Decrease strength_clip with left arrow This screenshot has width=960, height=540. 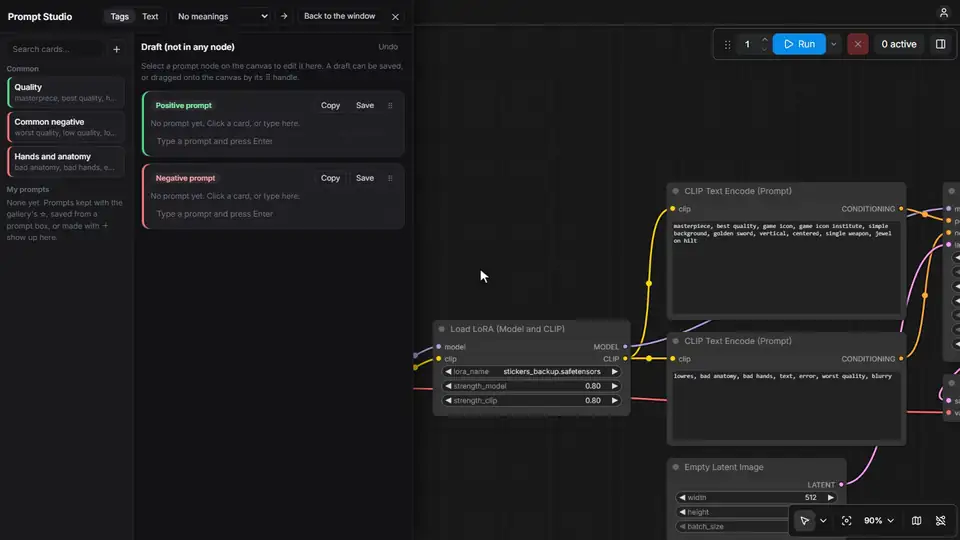coord(448,400)
